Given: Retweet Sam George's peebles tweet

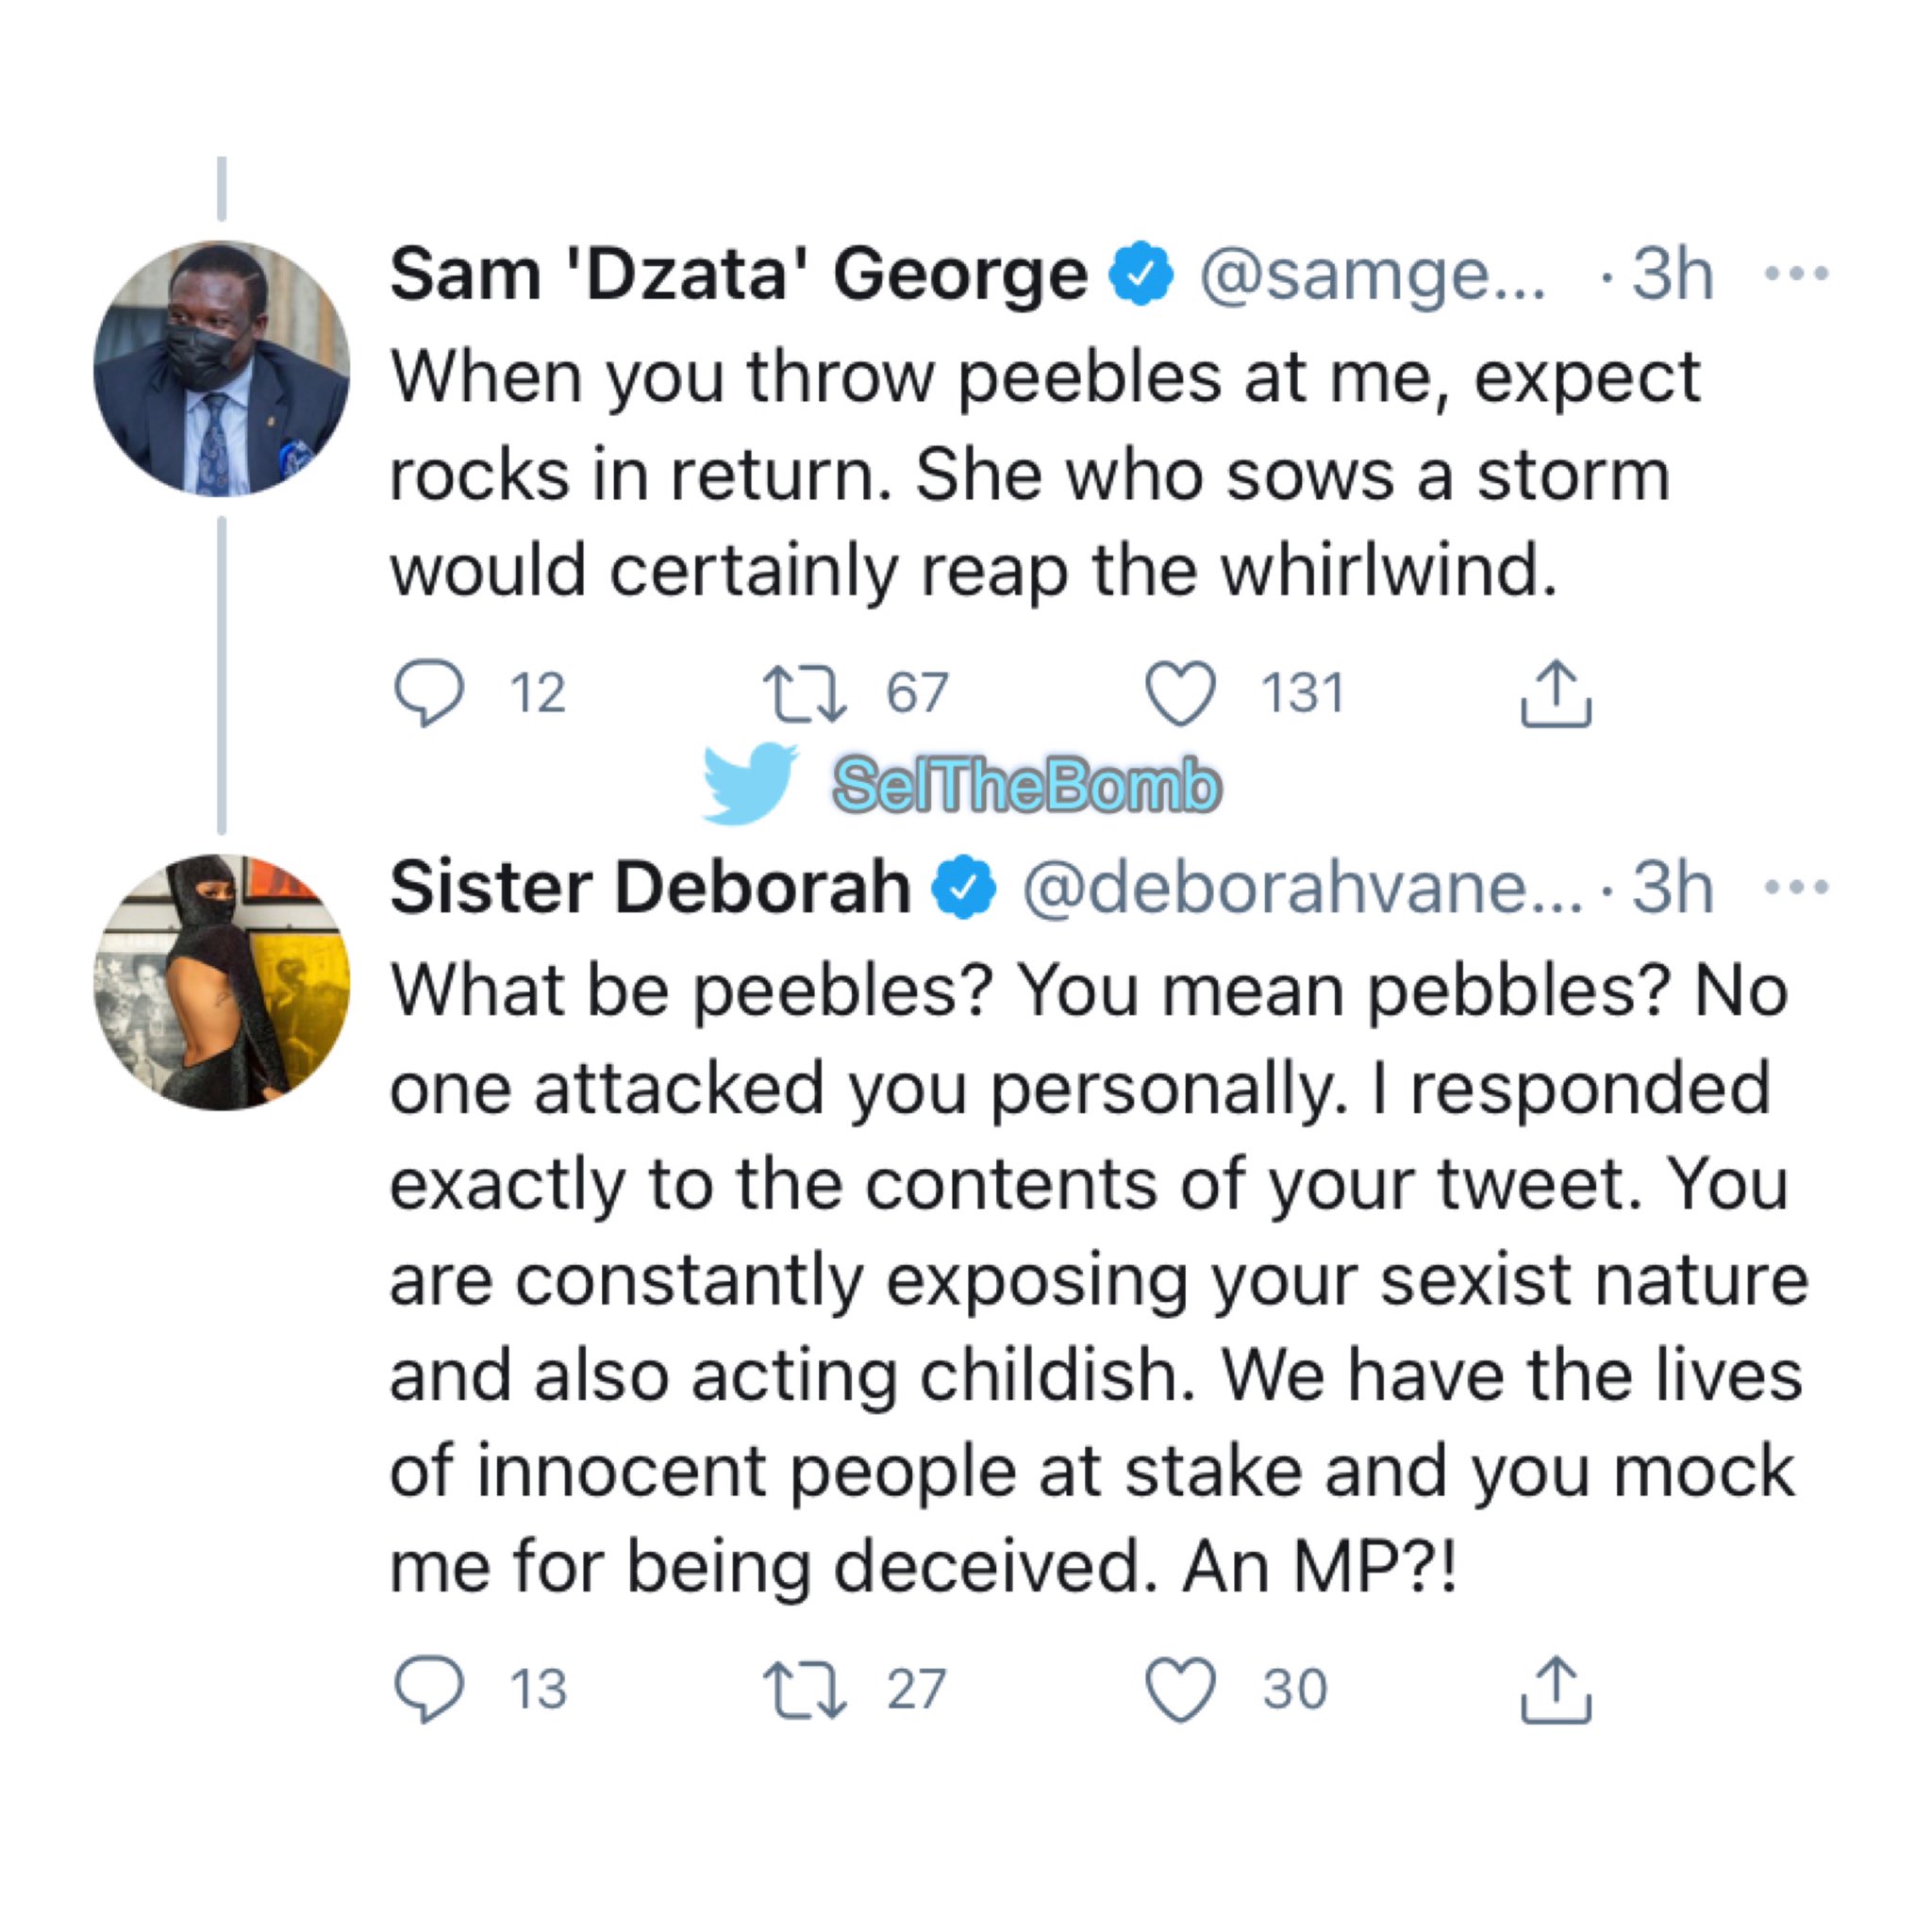Looking at the screenshot, I should (x=805, y=694).
